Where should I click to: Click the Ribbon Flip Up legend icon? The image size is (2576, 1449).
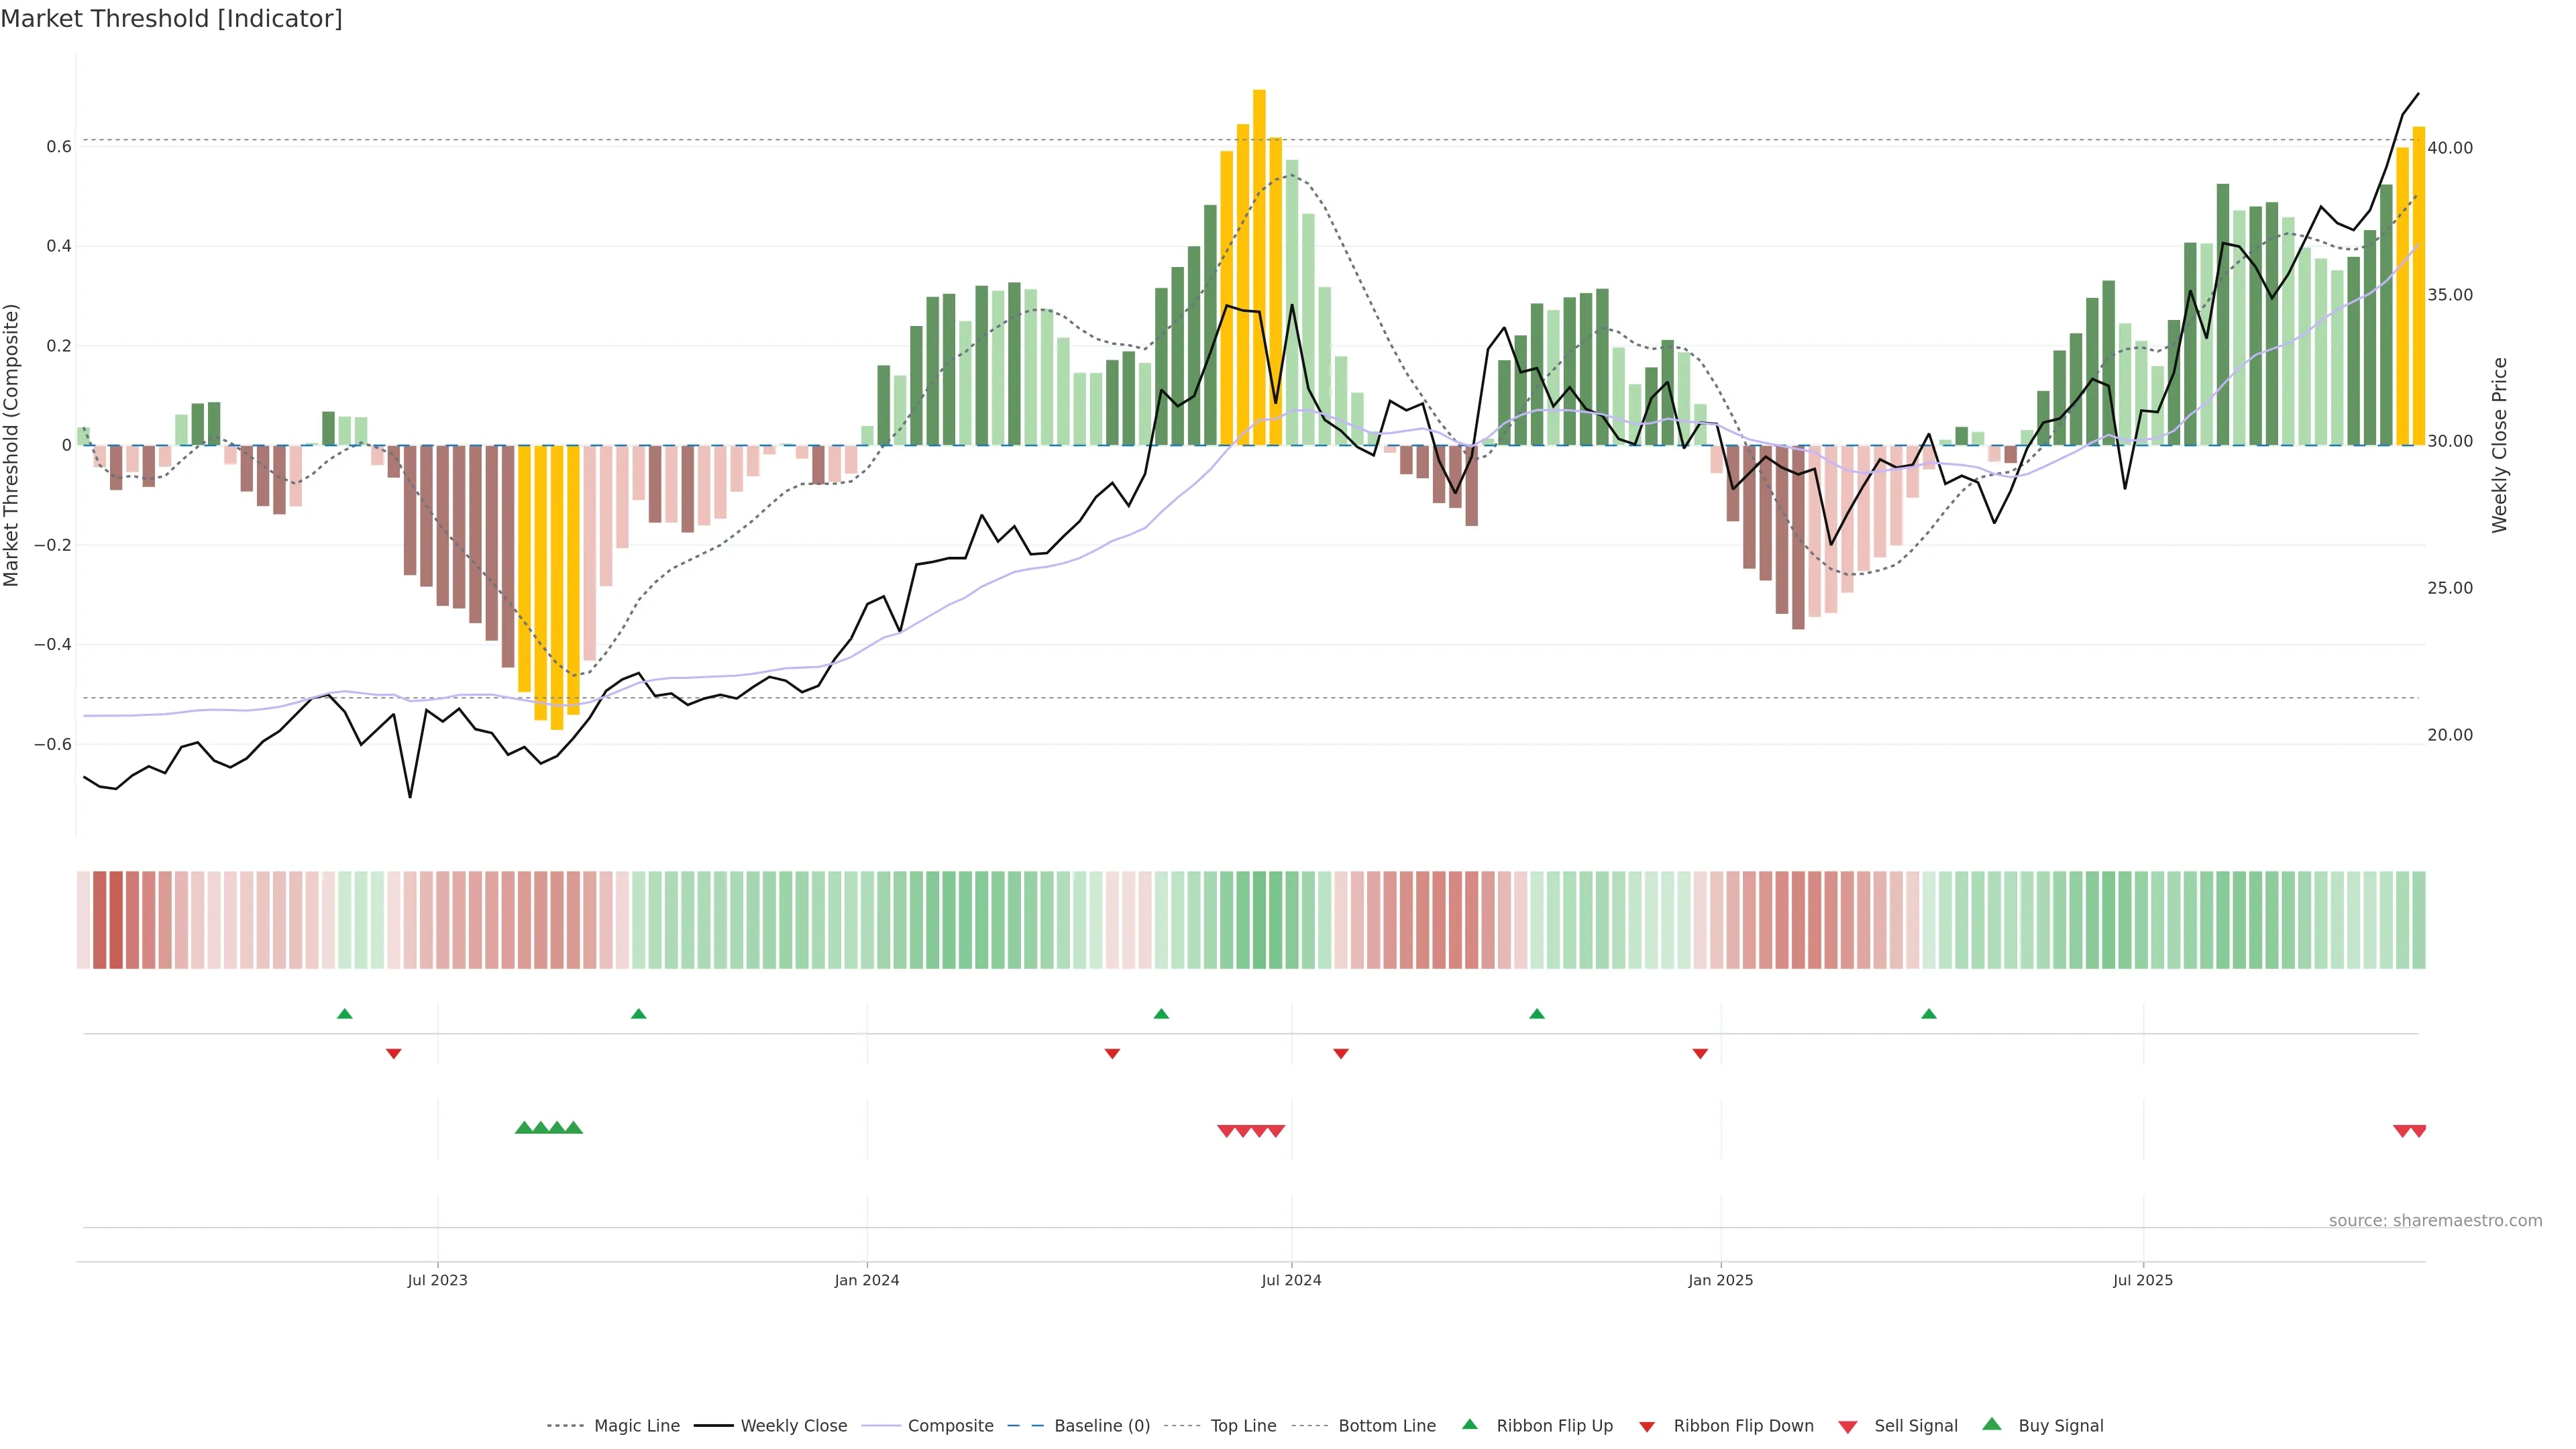click(1469, 1424)
